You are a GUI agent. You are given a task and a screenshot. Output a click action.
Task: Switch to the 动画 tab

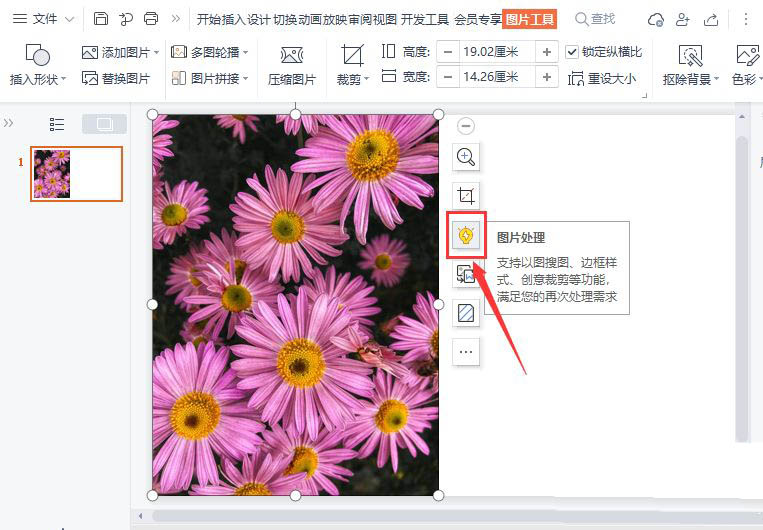click(x=309, y=19)
